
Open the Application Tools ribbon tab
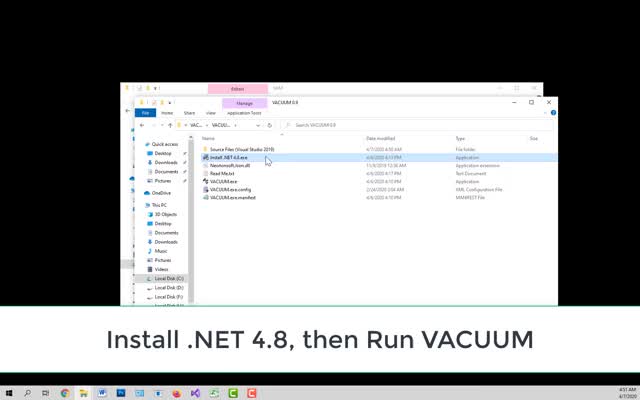point(244,113)
